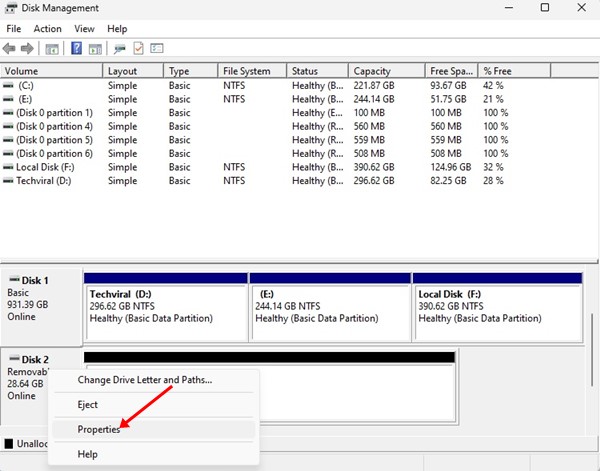Screen dimensions: 600x471
Task: Click the toolbar icon left of the checkmark icon
Action: point(120,48)
